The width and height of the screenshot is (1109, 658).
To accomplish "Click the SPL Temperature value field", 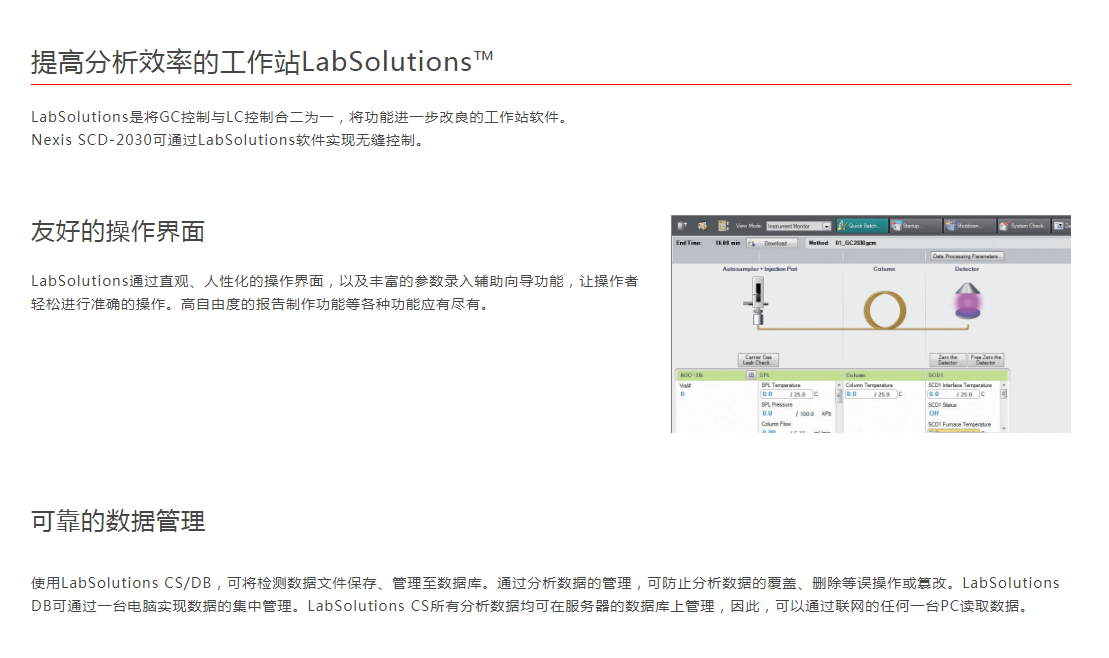I will [786, 394].
